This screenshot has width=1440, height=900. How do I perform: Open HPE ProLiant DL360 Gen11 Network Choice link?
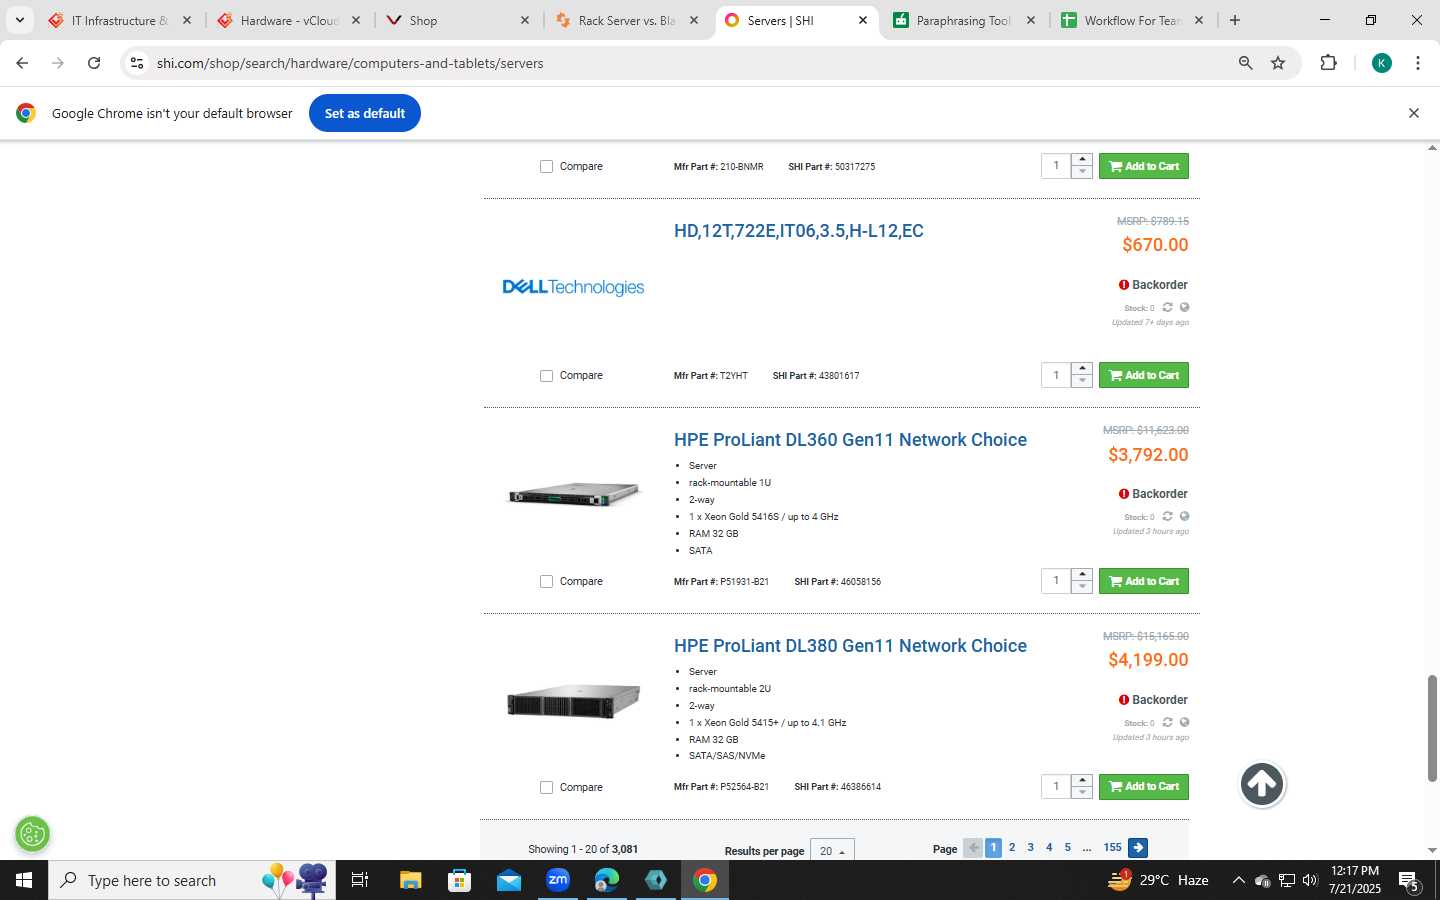point(850,440)
